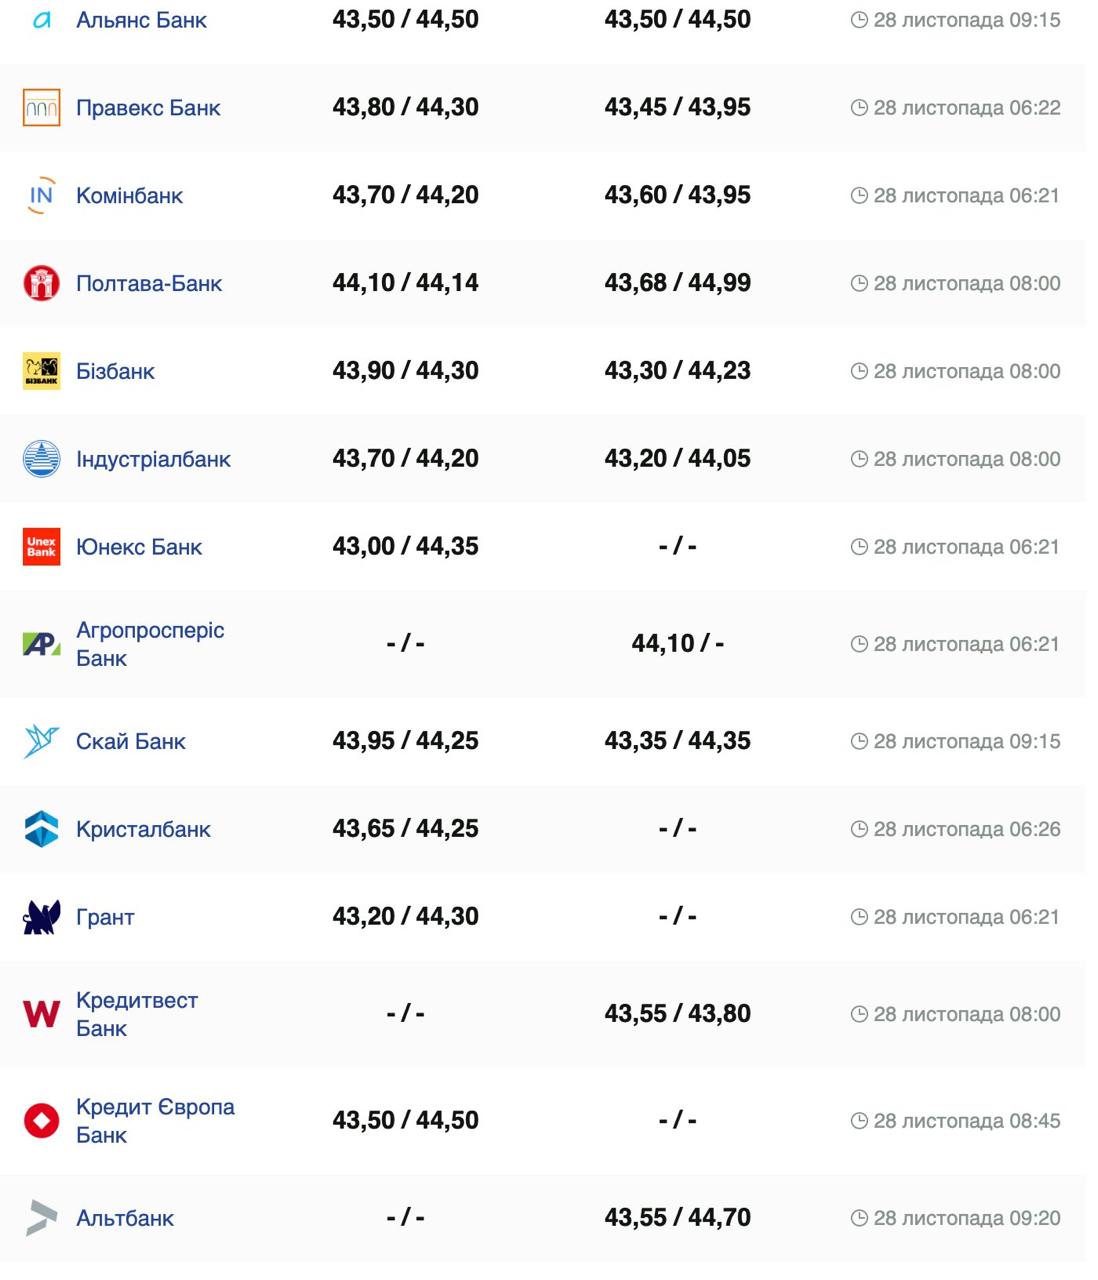Click the Індустріалбанк round blue logo
The height and width of the screenshot is (1280, 1098).
click(42, 459)
